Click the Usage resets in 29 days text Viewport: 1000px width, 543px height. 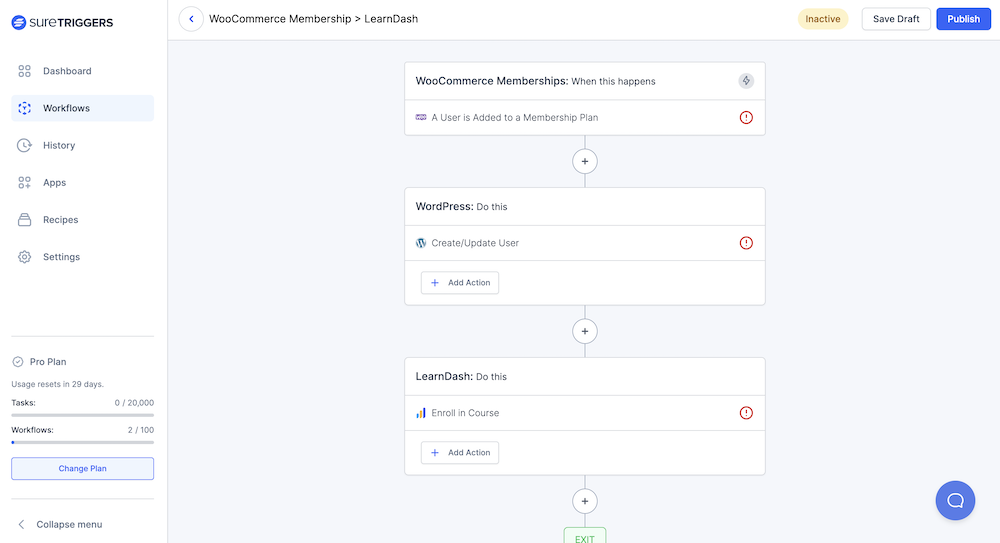pyautogui.click(x=57, y=384)
